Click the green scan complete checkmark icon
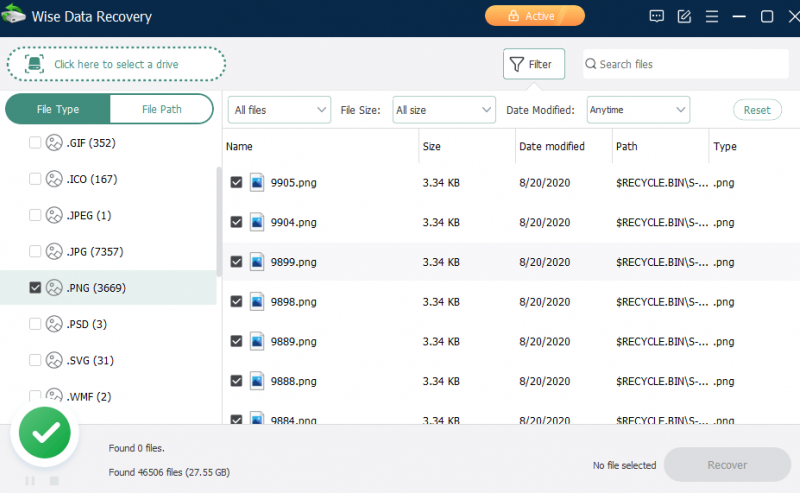 (x=45, y=433)
